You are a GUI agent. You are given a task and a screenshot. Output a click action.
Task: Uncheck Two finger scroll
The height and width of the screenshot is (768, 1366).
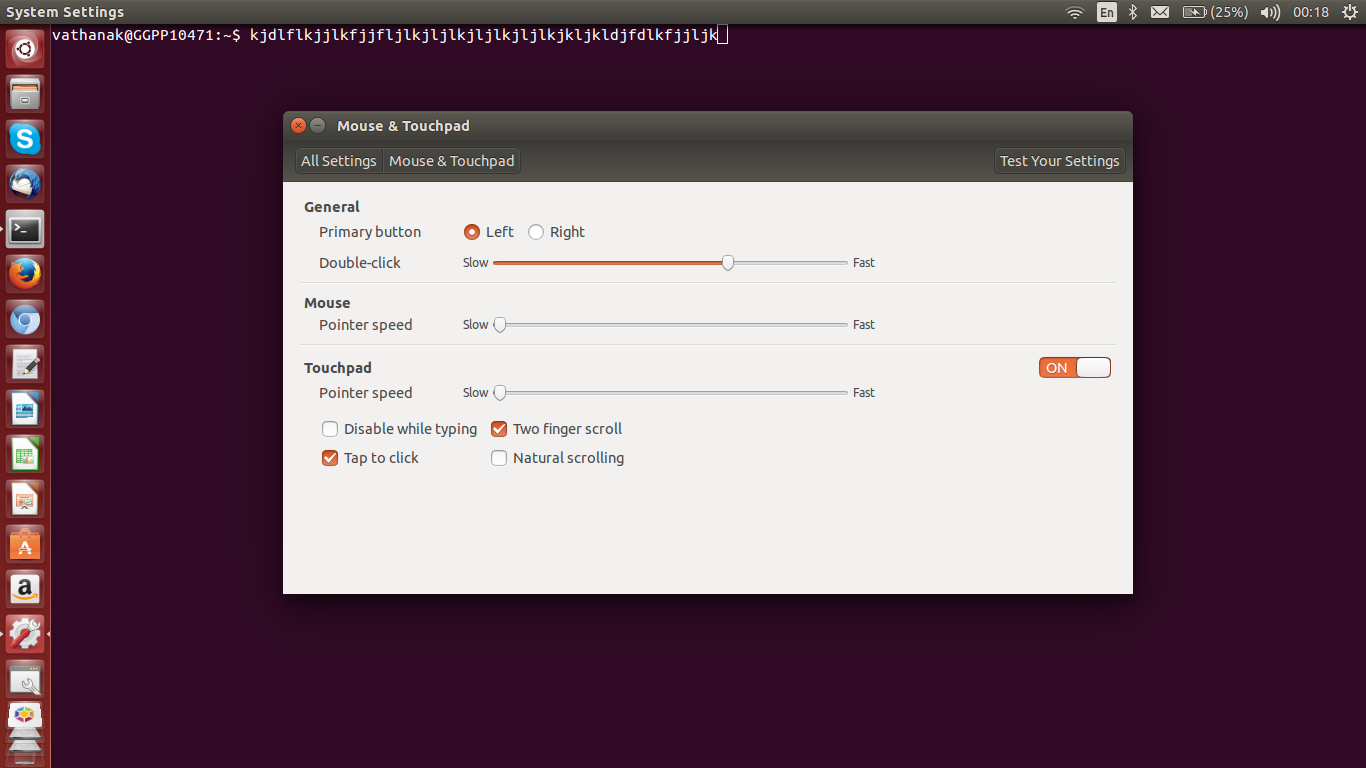click(499, 429)
